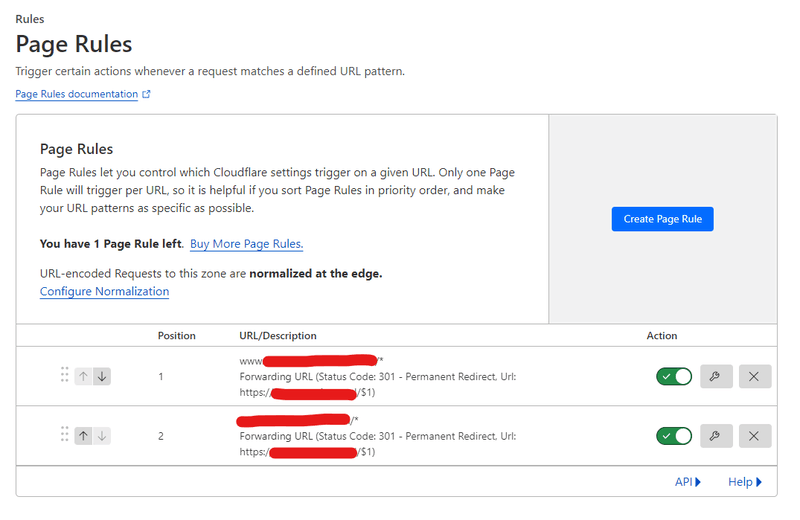Edit rule 2 with wrench icon

(x=714, y=435)
